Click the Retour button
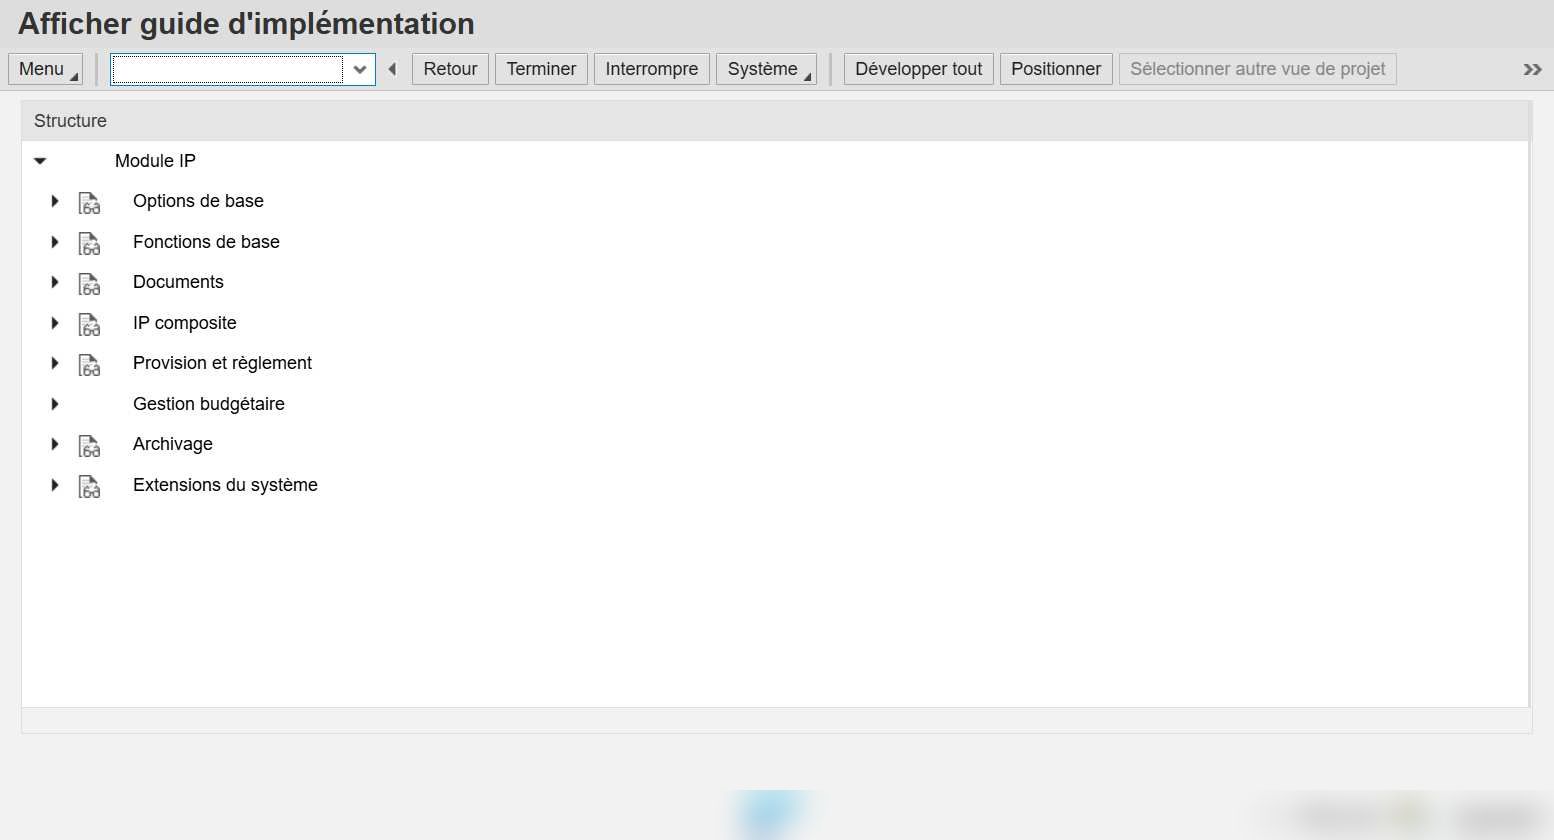Image resolution: width=1554 pixels, height=840 pixels. (450, 69)
